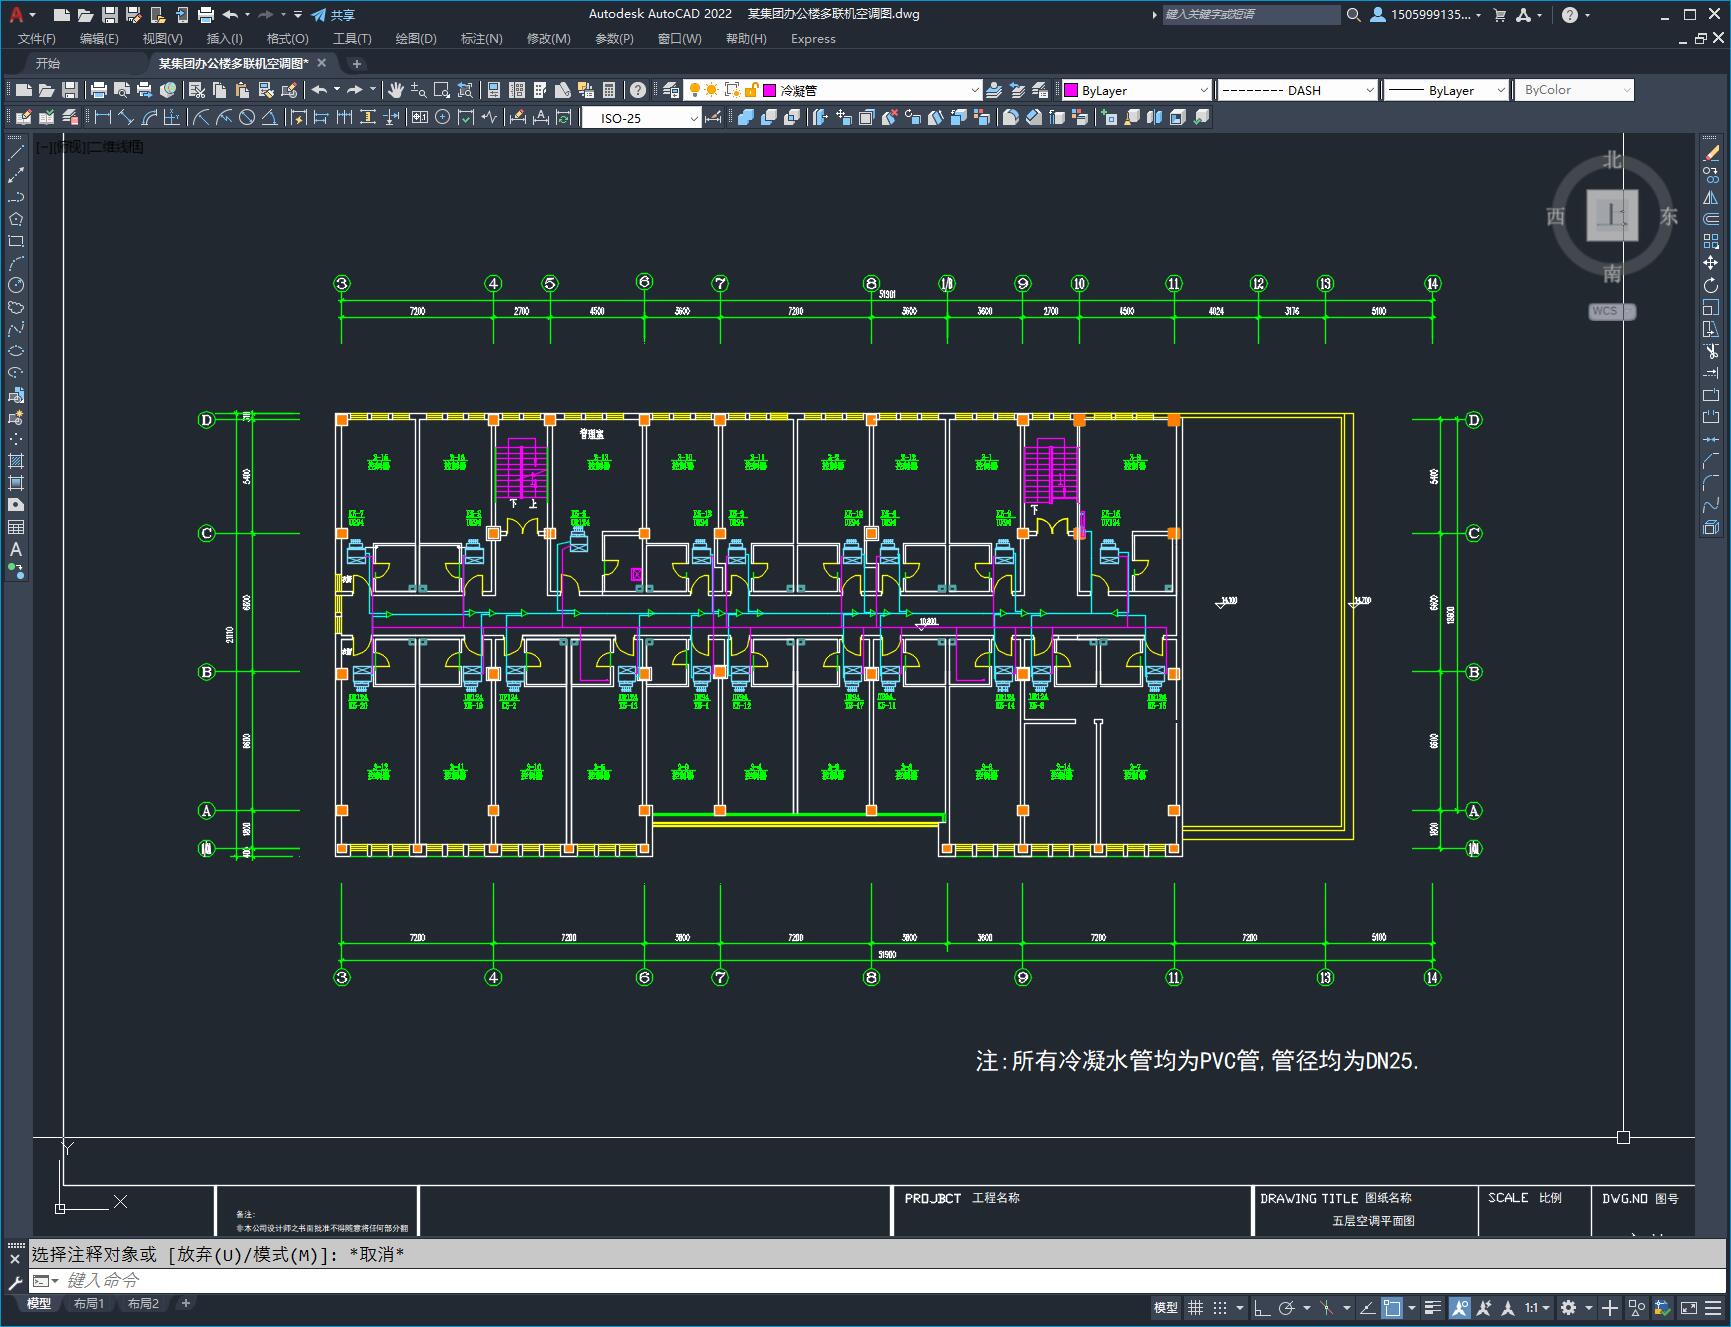Select the Line drawing tool

16,153
